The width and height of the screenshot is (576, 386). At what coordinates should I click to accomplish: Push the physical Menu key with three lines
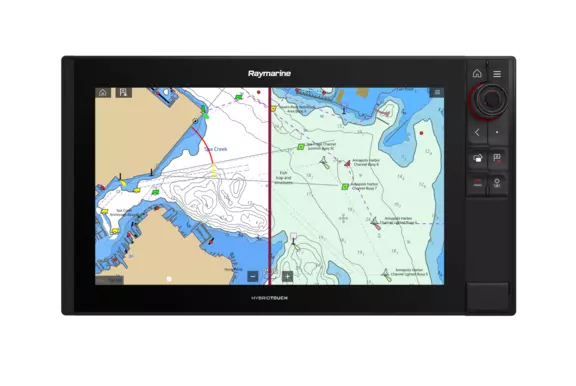[x=497, y=74]
